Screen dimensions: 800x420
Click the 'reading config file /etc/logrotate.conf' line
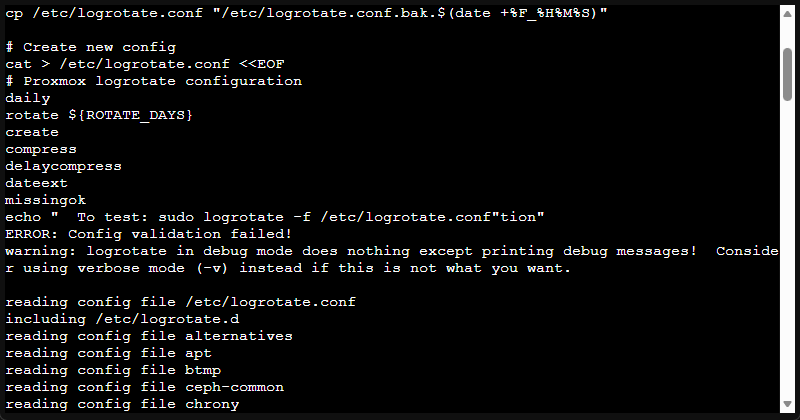[x=180, y=302]
